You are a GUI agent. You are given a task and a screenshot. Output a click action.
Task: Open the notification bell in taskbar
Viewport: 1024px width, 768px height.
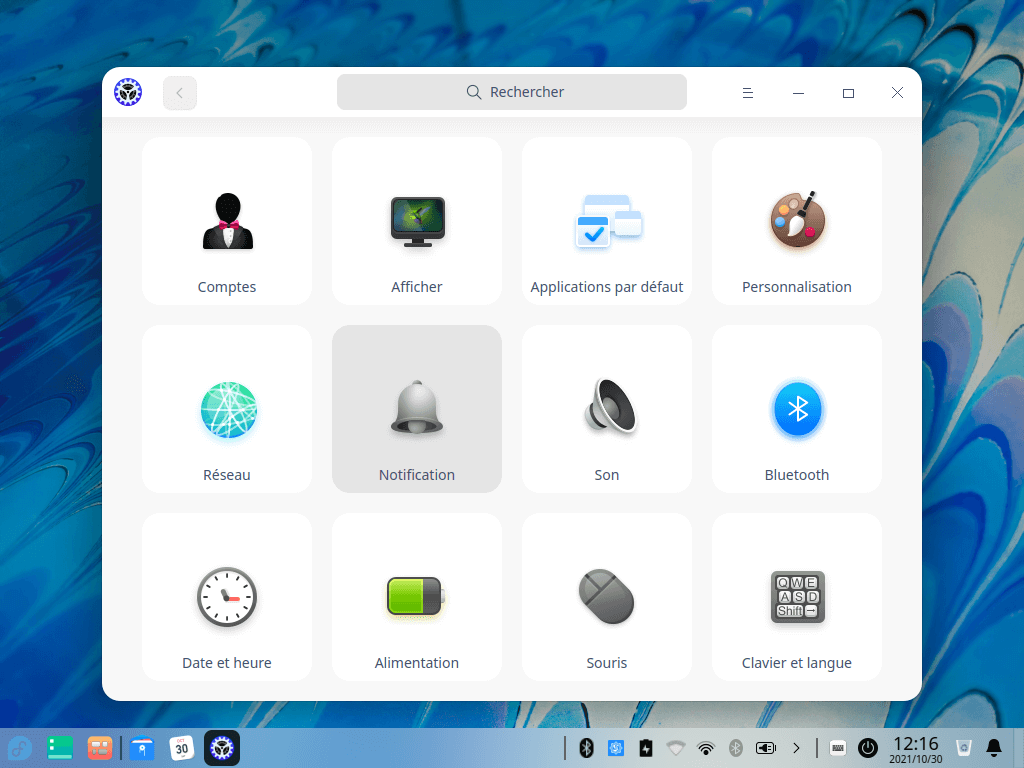(994, 748)
